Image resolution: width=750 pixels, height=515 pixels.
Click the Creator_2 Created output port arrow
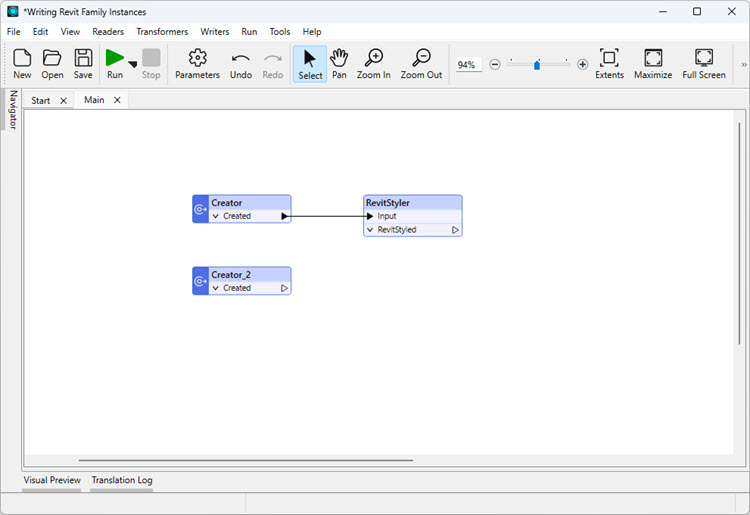point(285,288)
